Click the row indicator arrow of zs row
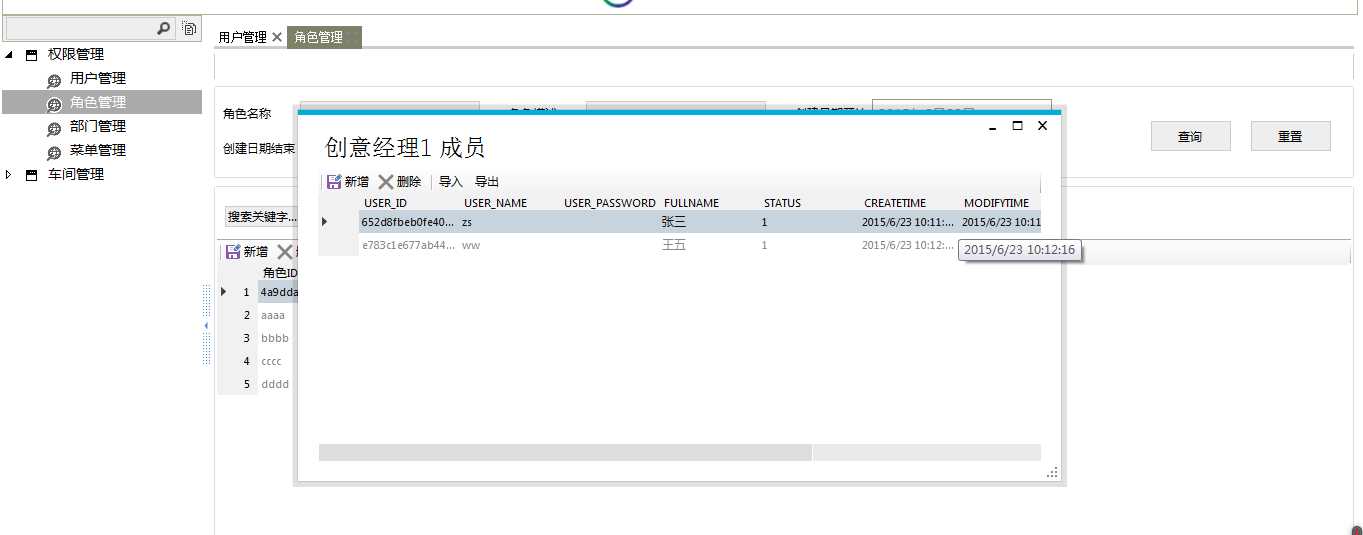Screen dimensions: 1363x535 click(x=324, y=222)
